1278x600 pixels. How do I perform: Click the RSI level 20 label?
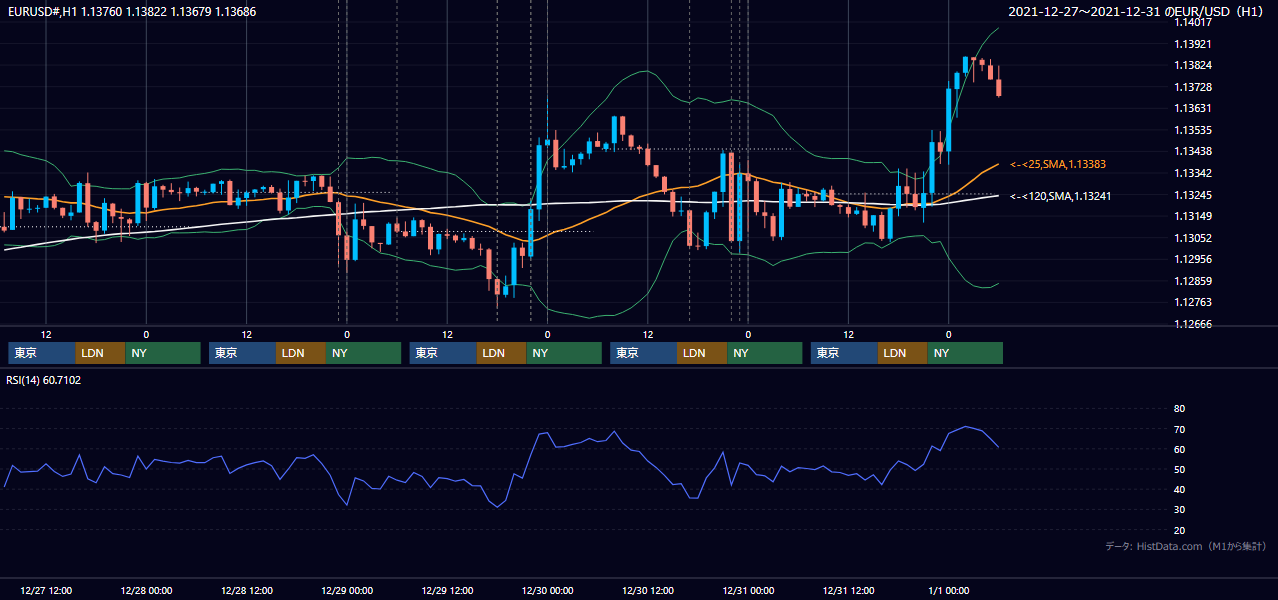[x=1179, y=530]
